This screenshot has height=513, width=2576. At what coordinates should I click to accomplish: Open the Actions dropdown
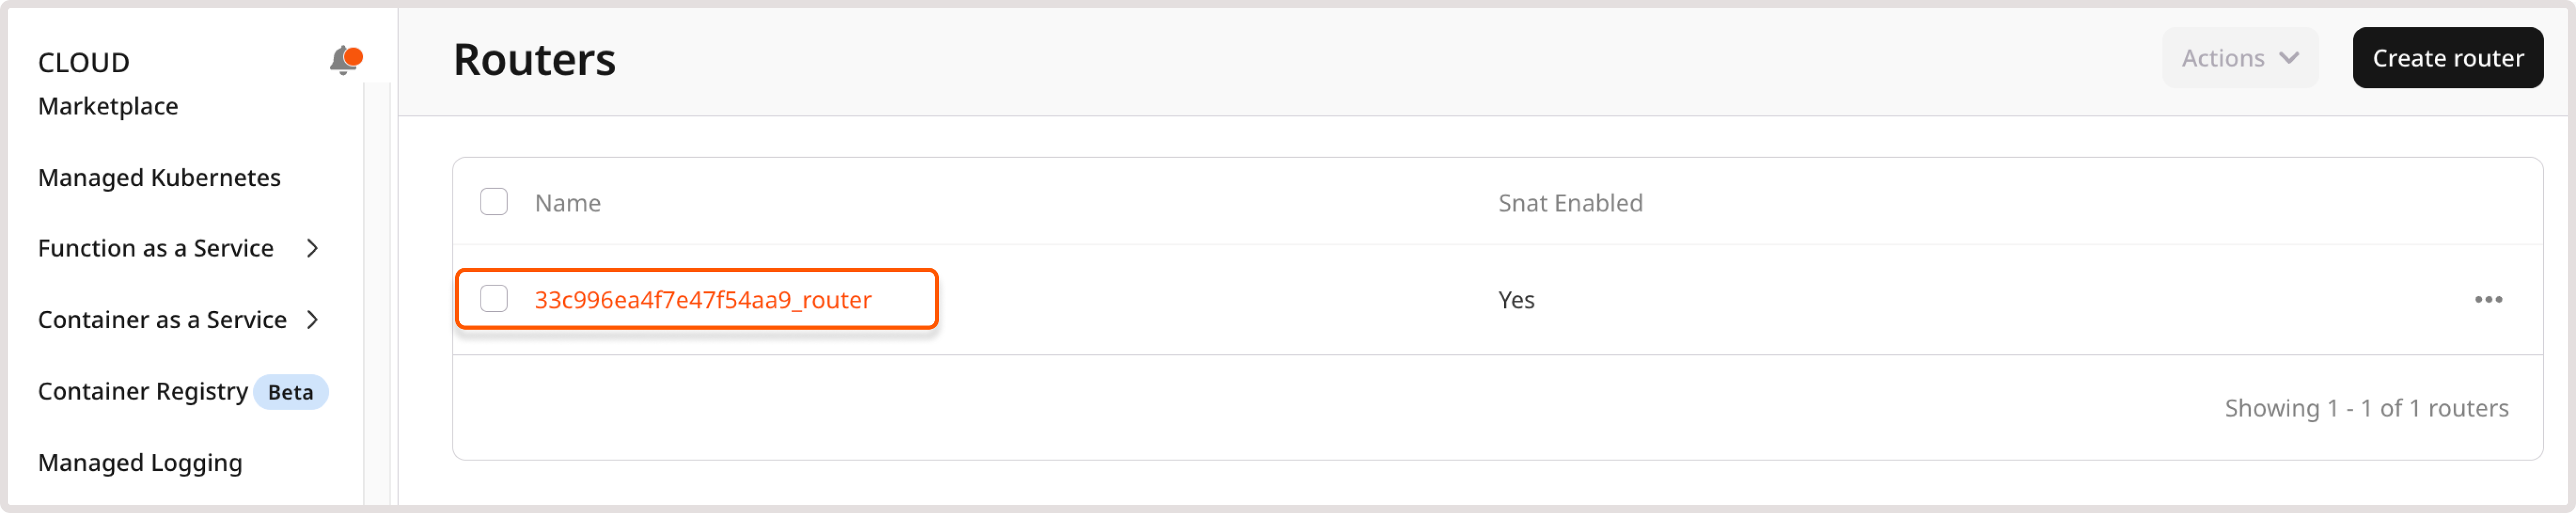pos(2239,58)
